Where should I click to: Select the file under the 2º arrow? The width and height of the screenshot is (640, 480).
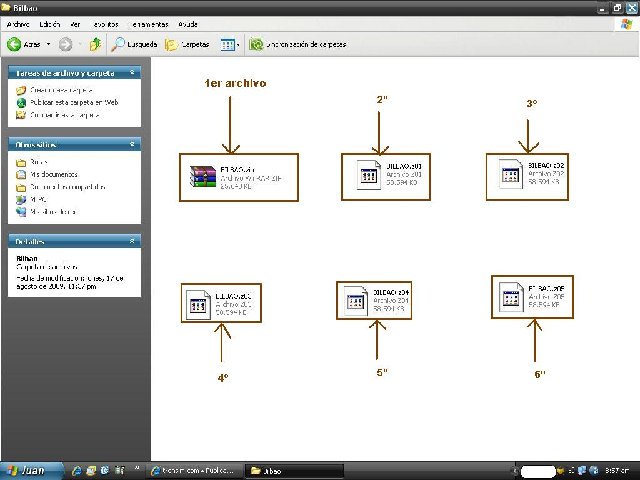[365, 176]
